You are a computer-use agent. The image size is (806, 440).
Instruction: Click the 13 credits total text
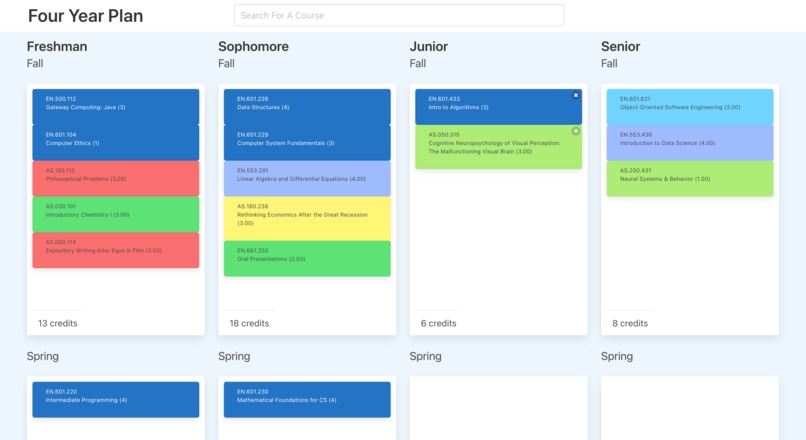(x=58, y=323)
